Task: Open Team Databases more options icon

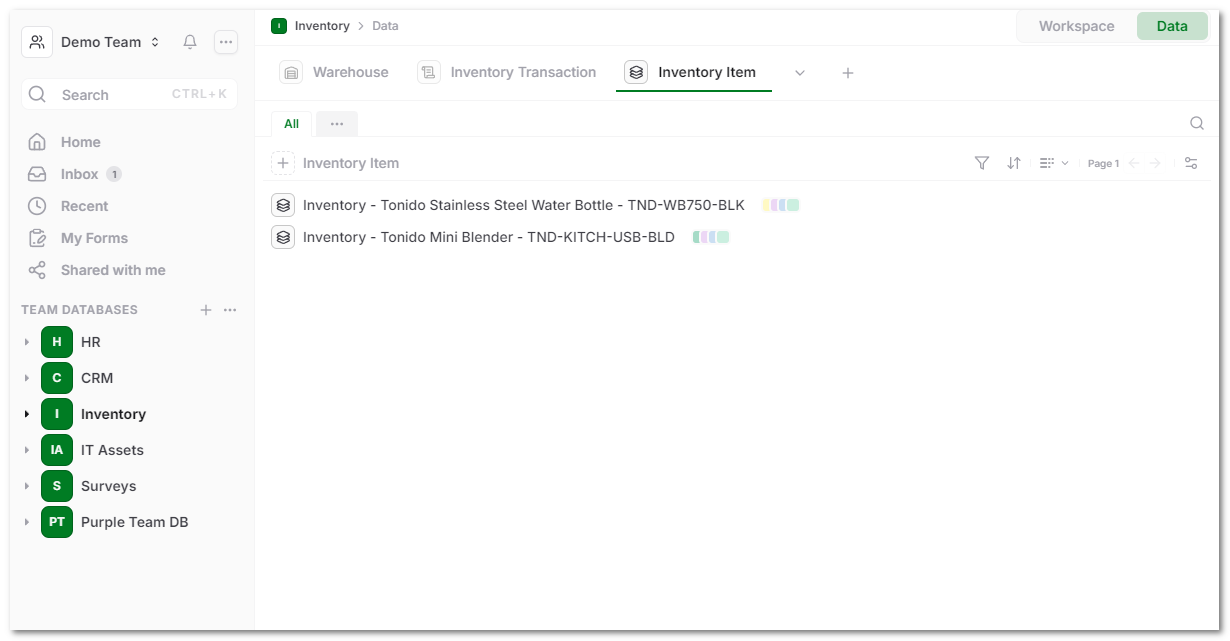Action: tap(230, 310)
